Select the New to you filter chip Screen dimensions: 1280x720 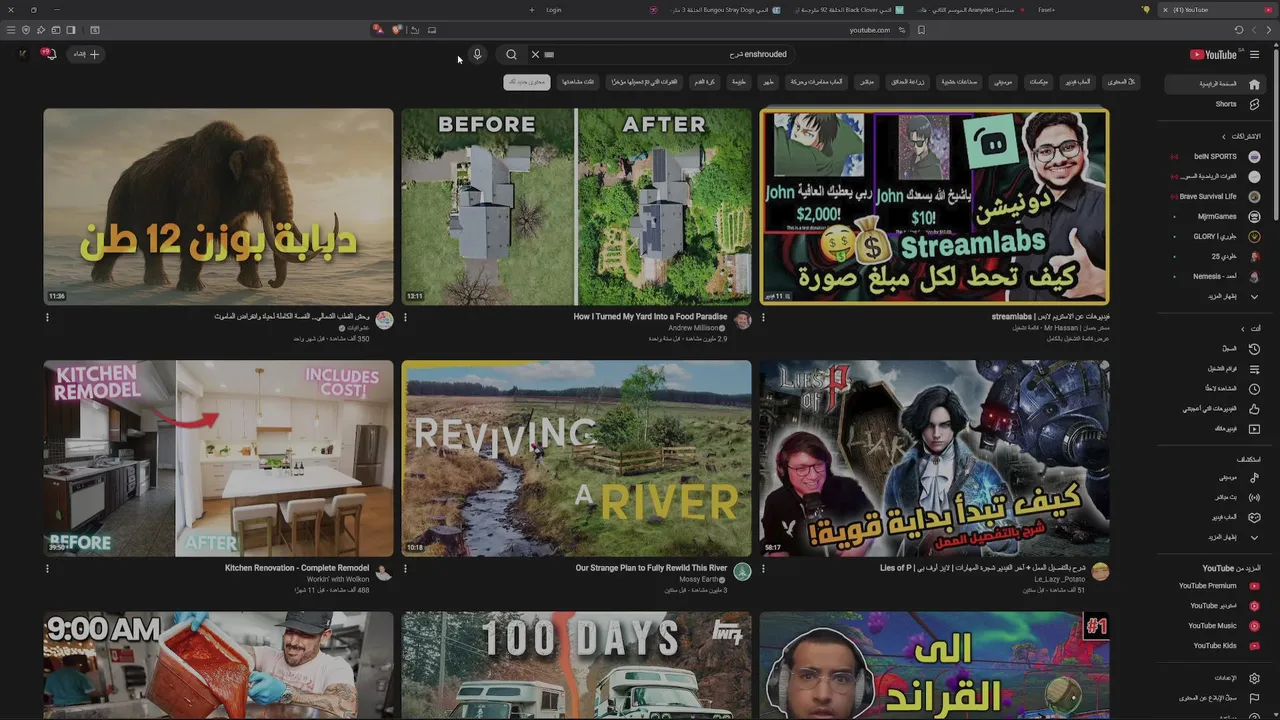(x=527, y=82)
